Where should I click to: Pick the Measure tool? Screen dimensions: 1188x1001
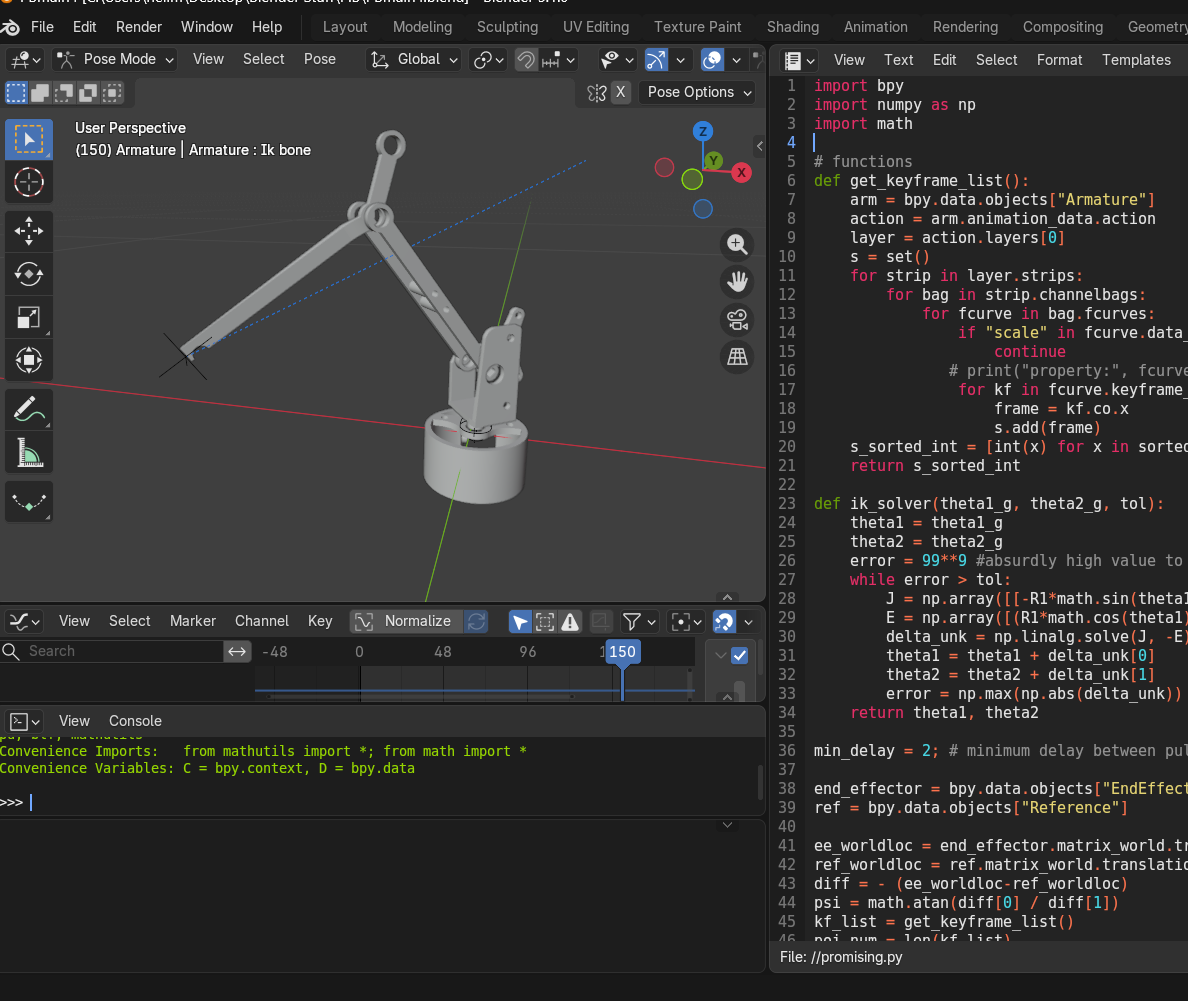[x=29, y=452]
